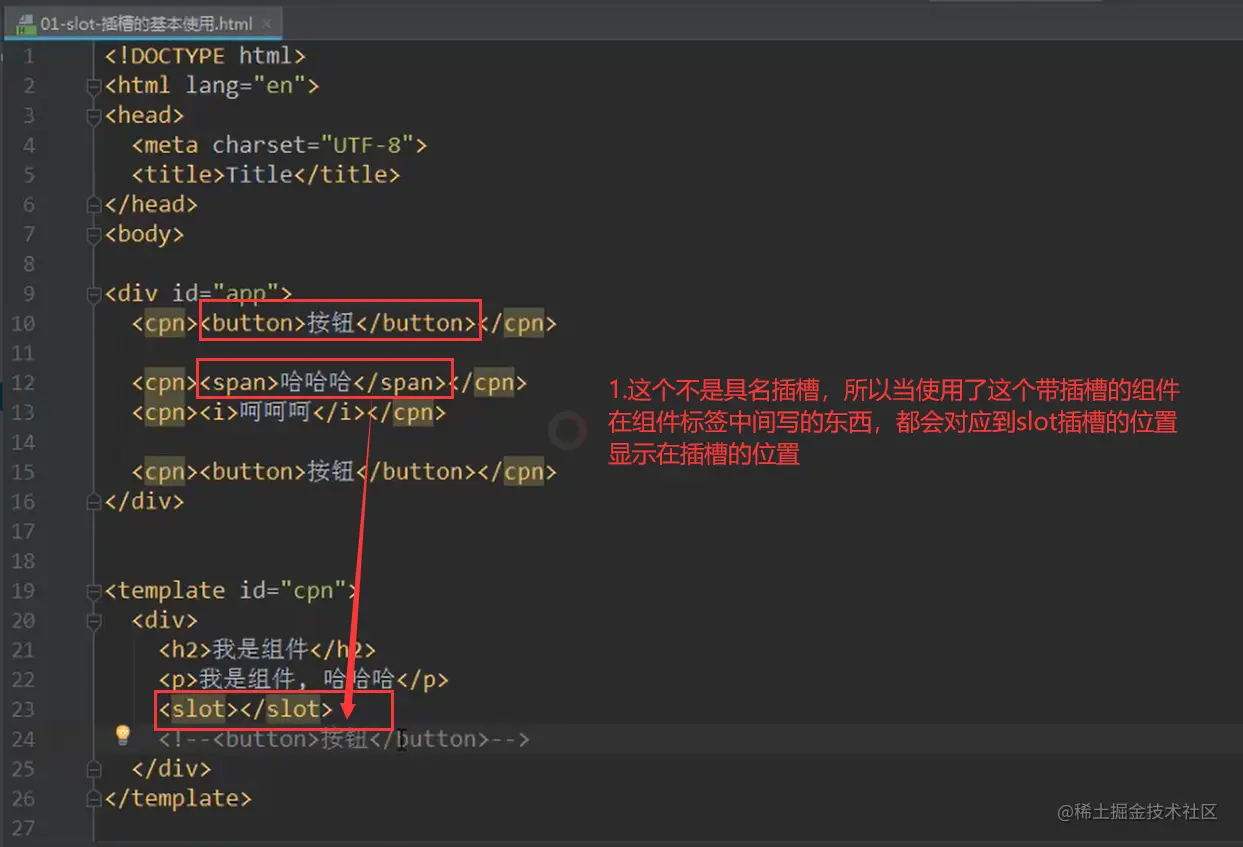
Task: Click line number 1 in the gutter
Action: click(29, 56)
